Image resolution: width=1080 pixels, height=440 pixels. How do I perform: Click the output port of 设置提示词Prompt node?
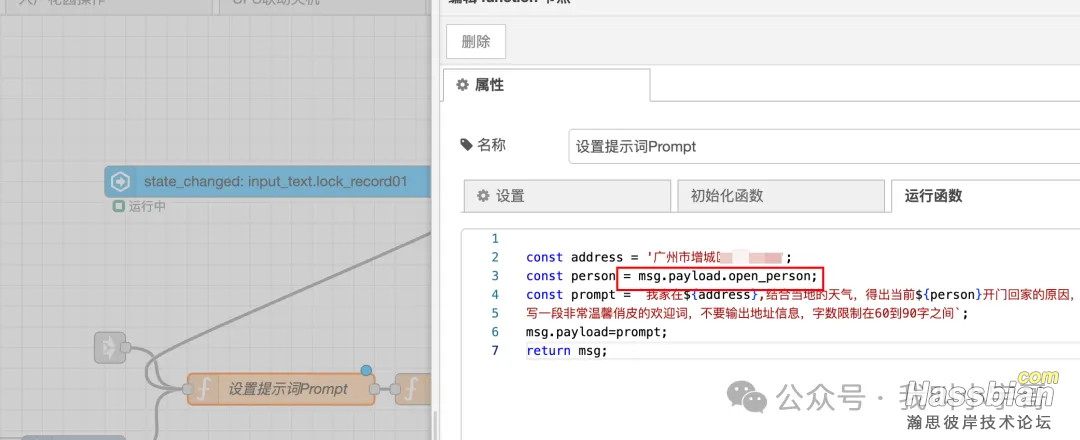pos(375,389)
